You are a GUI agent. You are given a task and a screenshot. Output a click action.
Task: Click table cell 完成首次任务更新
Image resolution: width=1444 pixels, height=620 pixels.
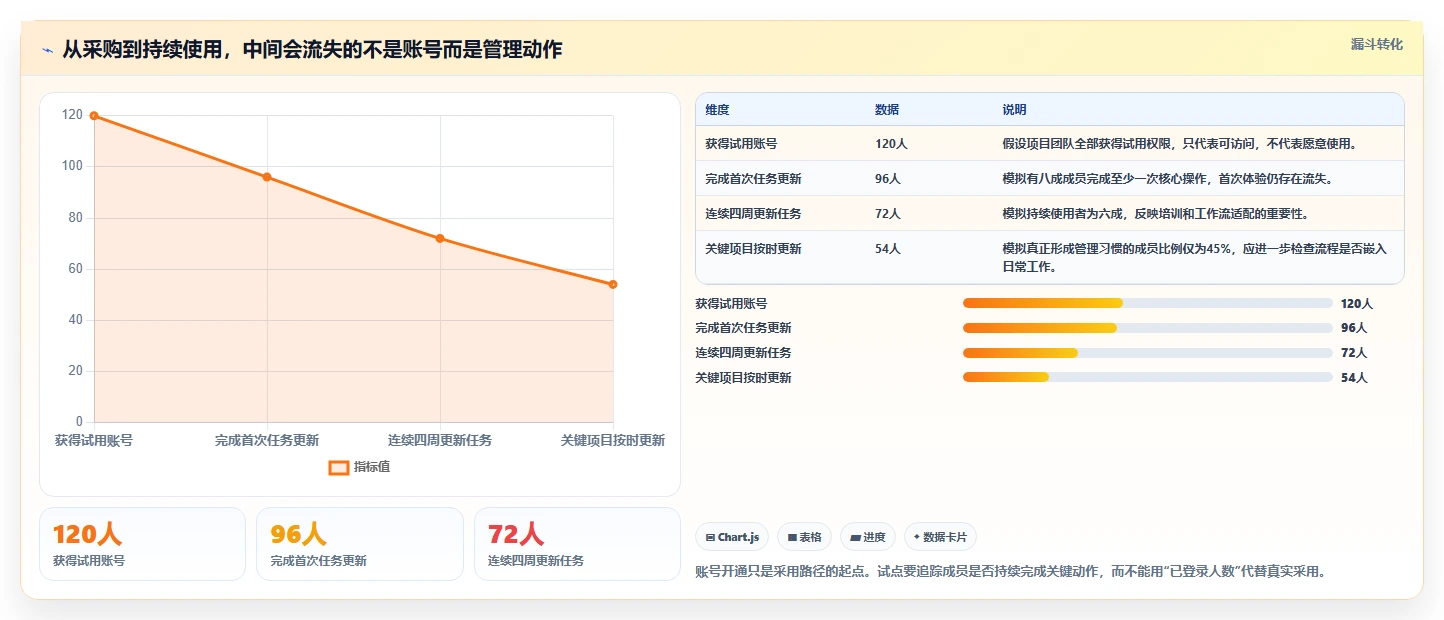[x=753, y=179]
